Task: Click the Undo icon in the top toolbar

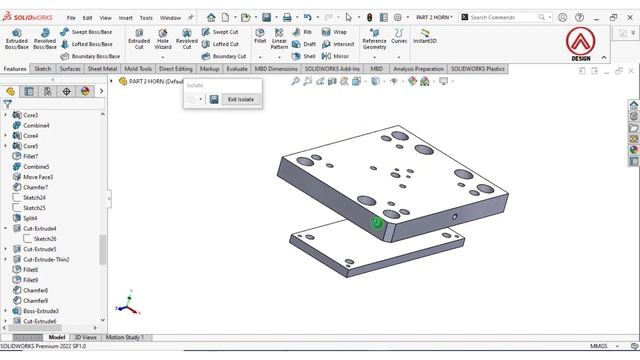Action: [x=308, y=18]
